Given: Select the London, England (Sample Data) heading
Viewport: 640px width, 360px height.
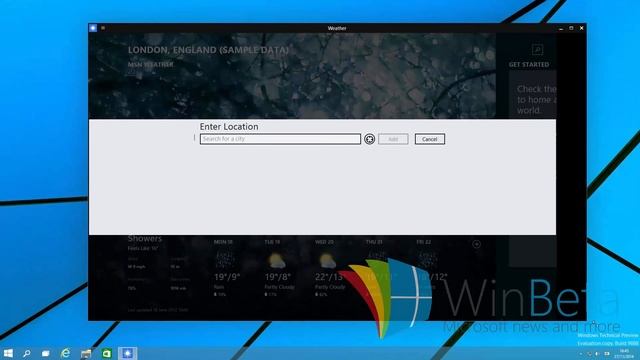Looking at the screenshot, I should click(x=208, y=50).
